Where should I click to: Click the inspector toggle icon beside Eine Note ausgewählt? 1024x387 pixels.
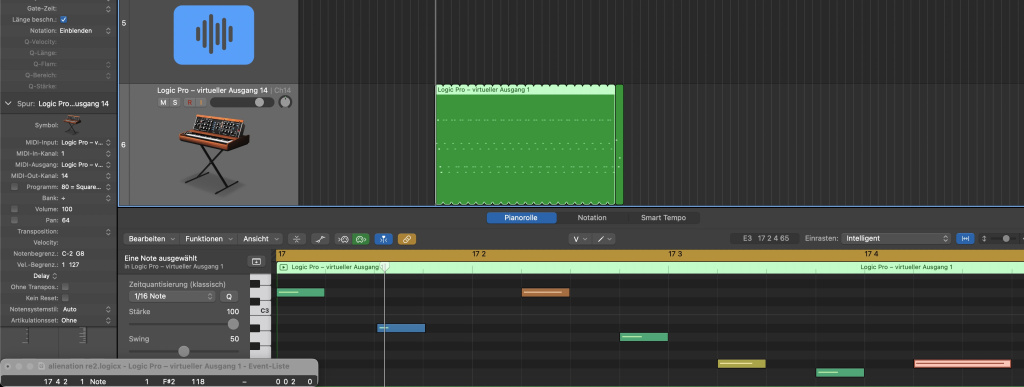tap(257, 262)
